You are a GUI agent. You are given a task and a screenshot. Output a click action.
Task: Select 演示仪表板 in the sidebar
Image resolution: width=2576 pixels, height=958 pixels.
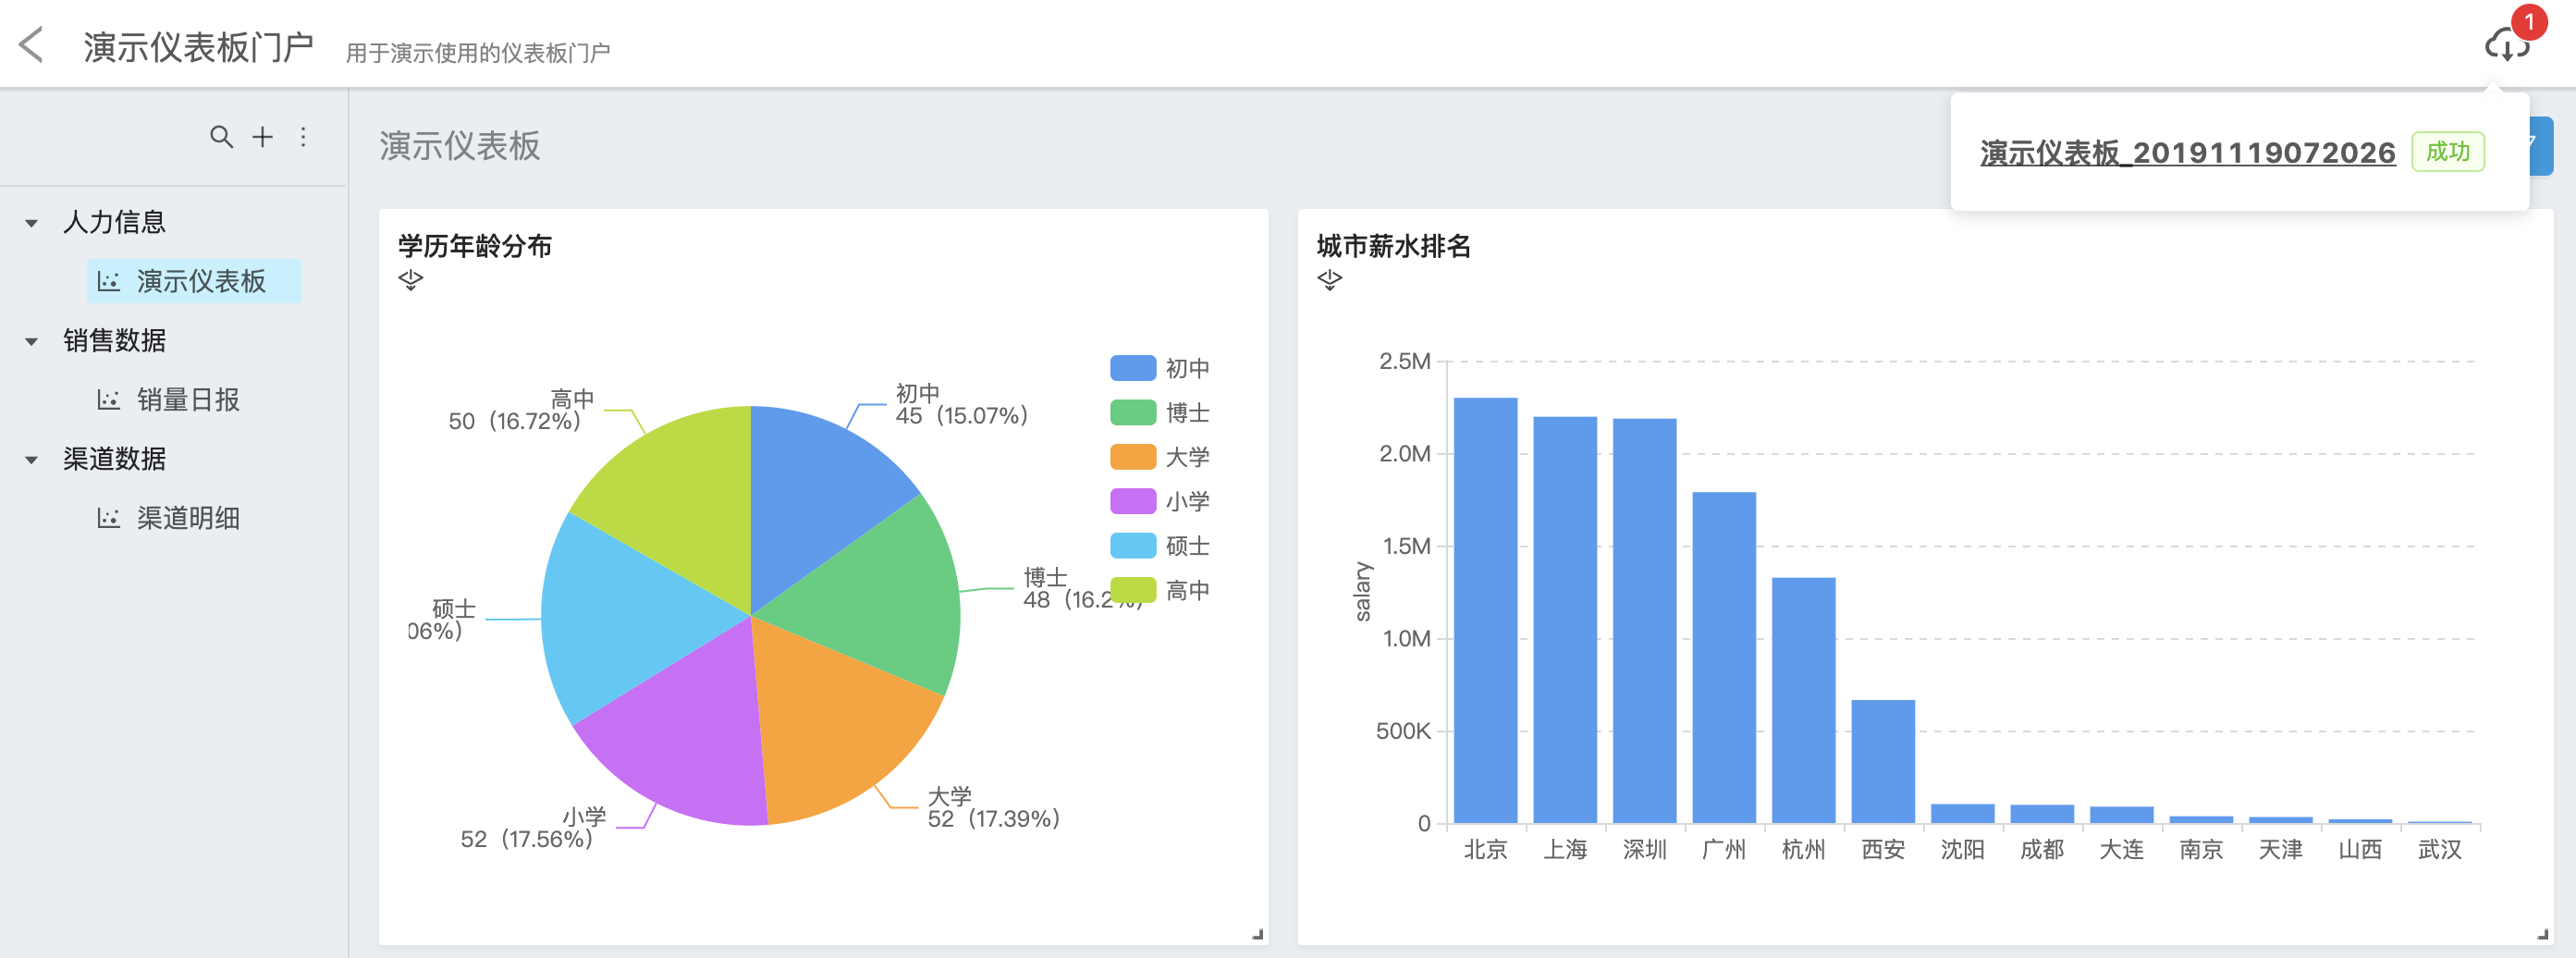200,281
